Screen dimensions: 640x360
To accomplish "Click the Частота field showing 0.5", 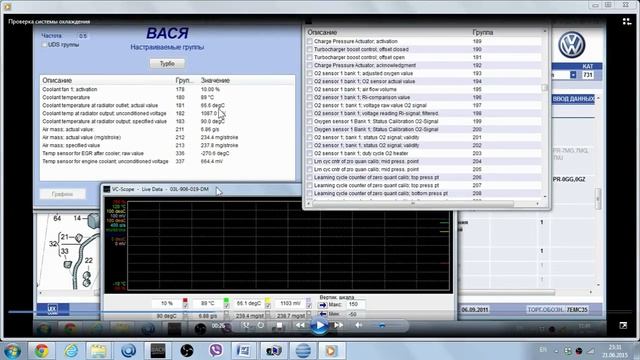I will (x=83, y=36).
